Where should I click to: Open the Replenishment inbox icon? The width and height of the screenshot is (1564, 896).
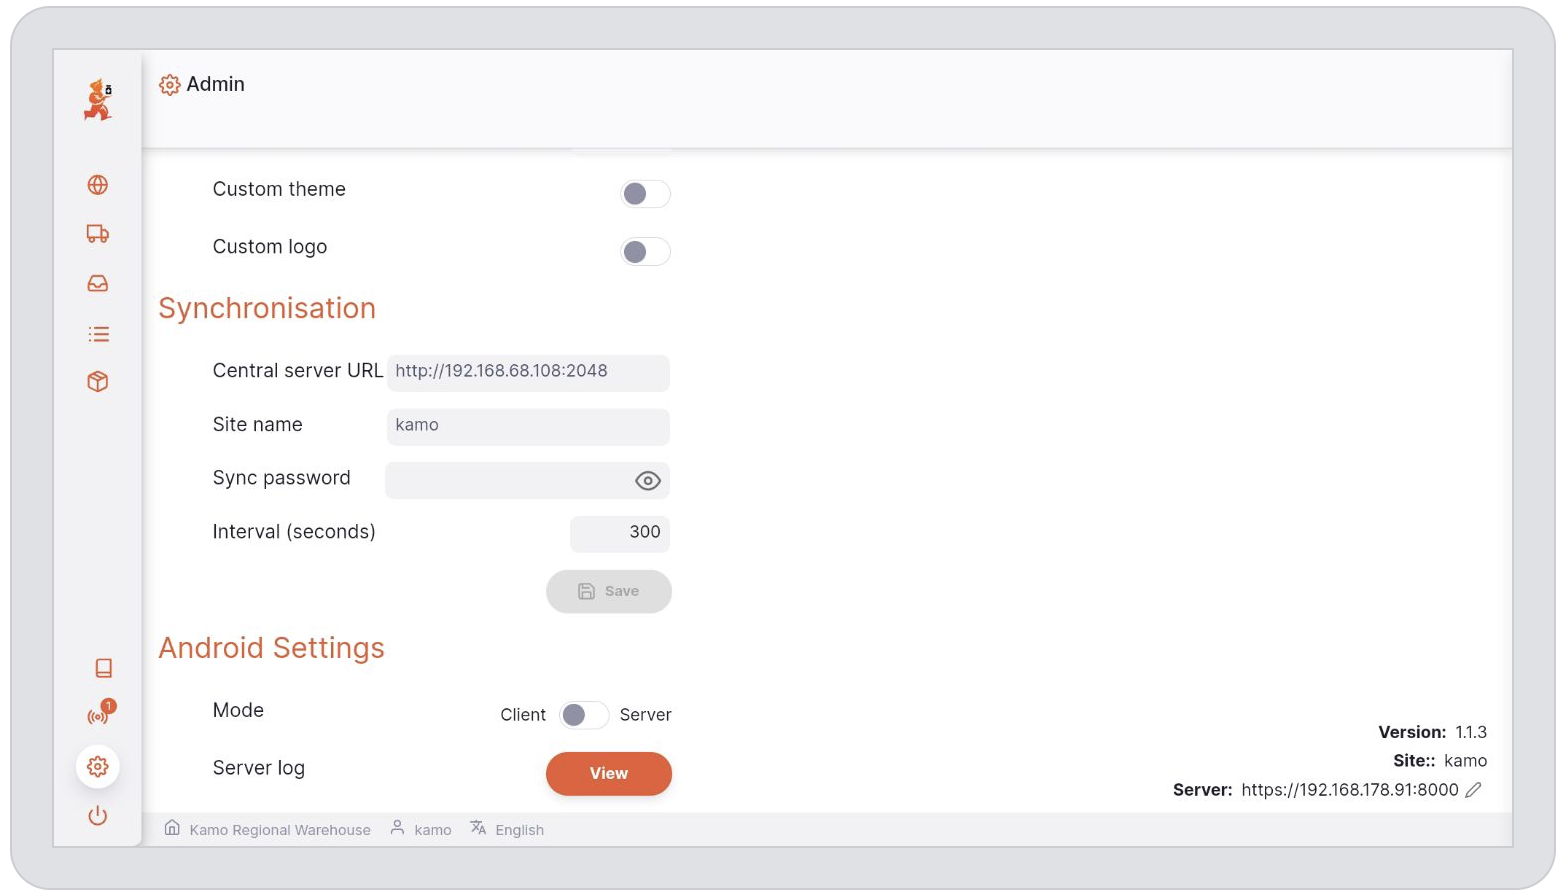tap(97, 283)
